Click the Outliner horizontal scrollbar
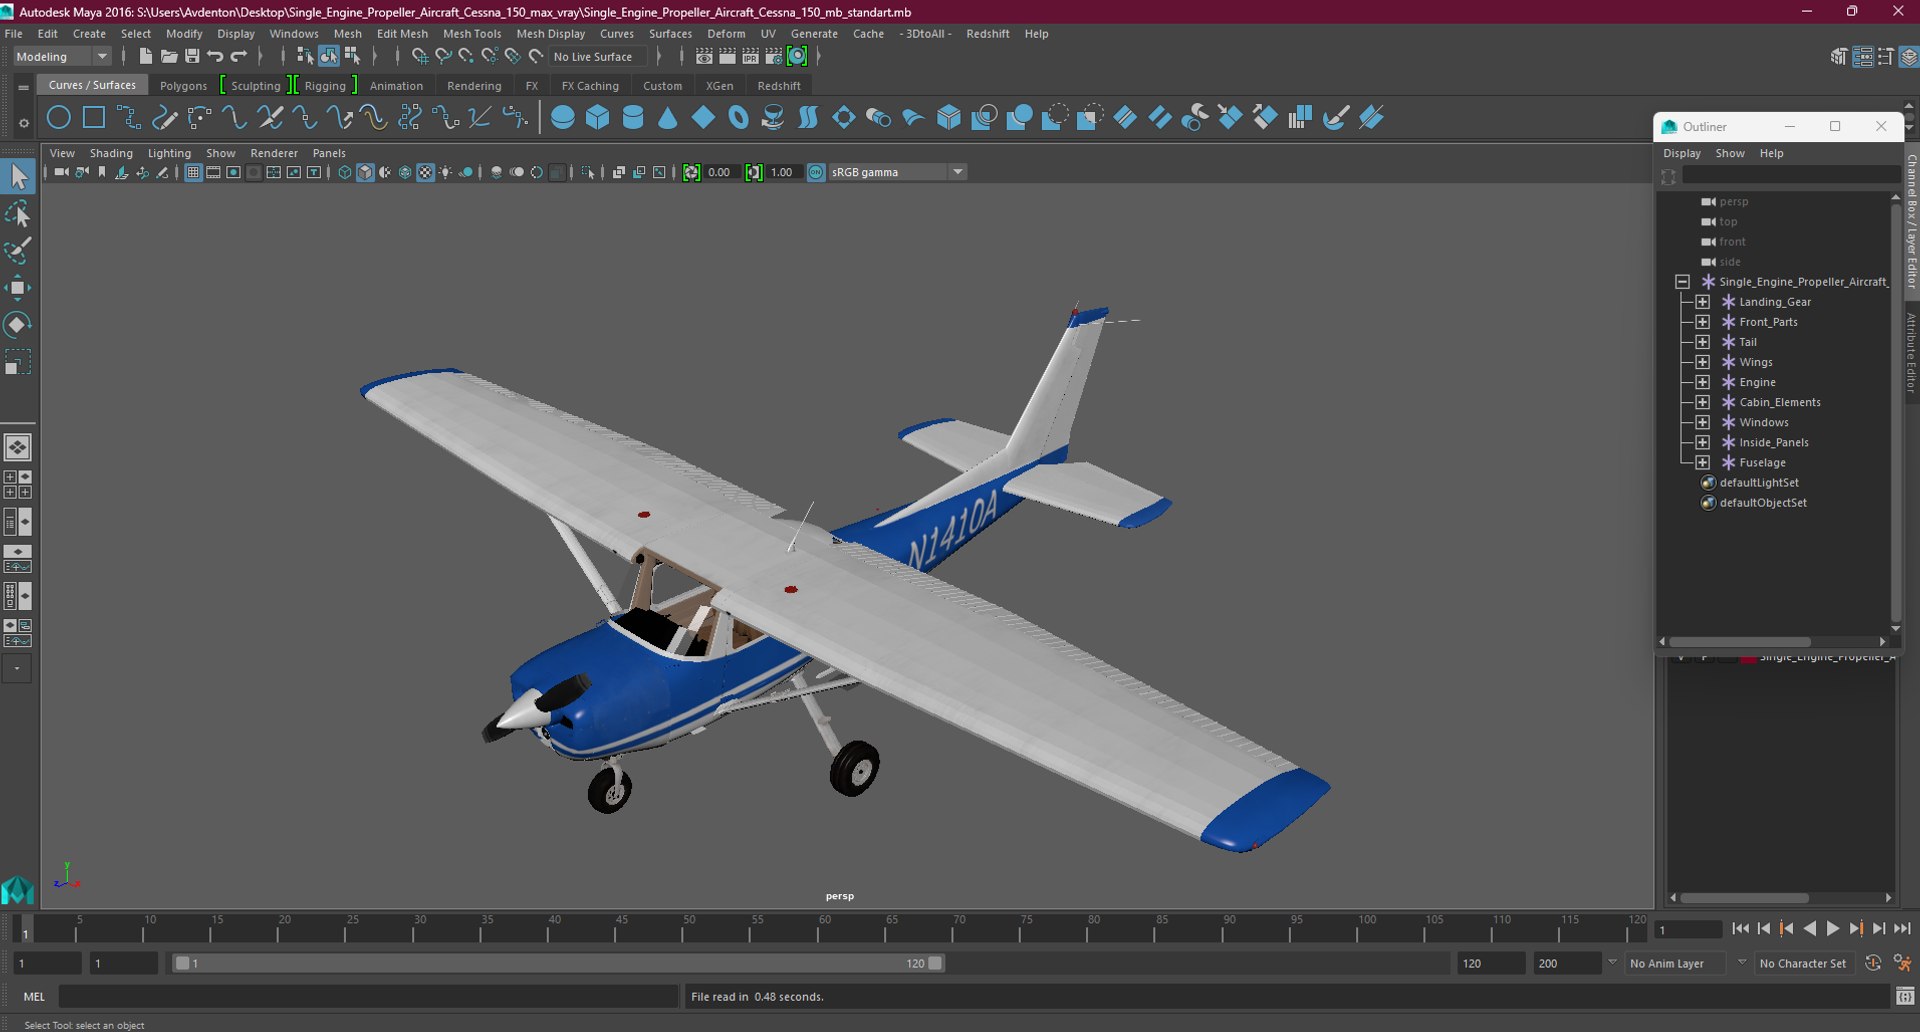This screenshot has width=1920, height=1032. (1739, 642)
